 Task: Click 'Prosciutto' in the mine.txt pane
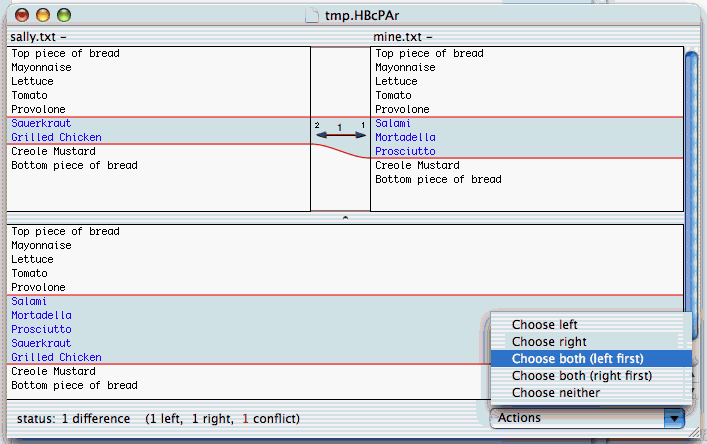tap(405, 151)
